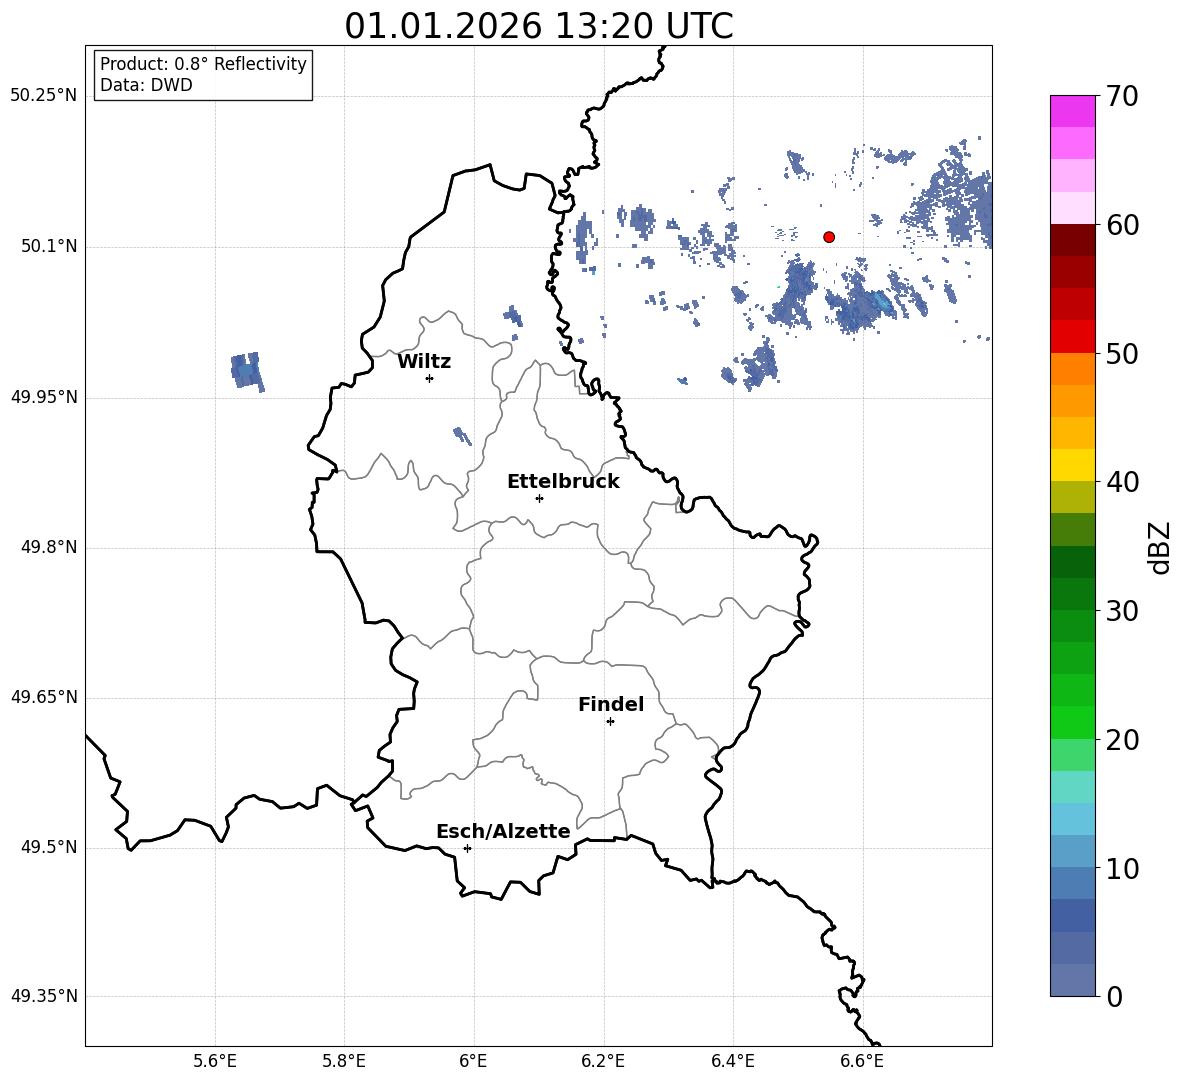Click the dark green swatch just above the 30 tick

(1072, 593)
